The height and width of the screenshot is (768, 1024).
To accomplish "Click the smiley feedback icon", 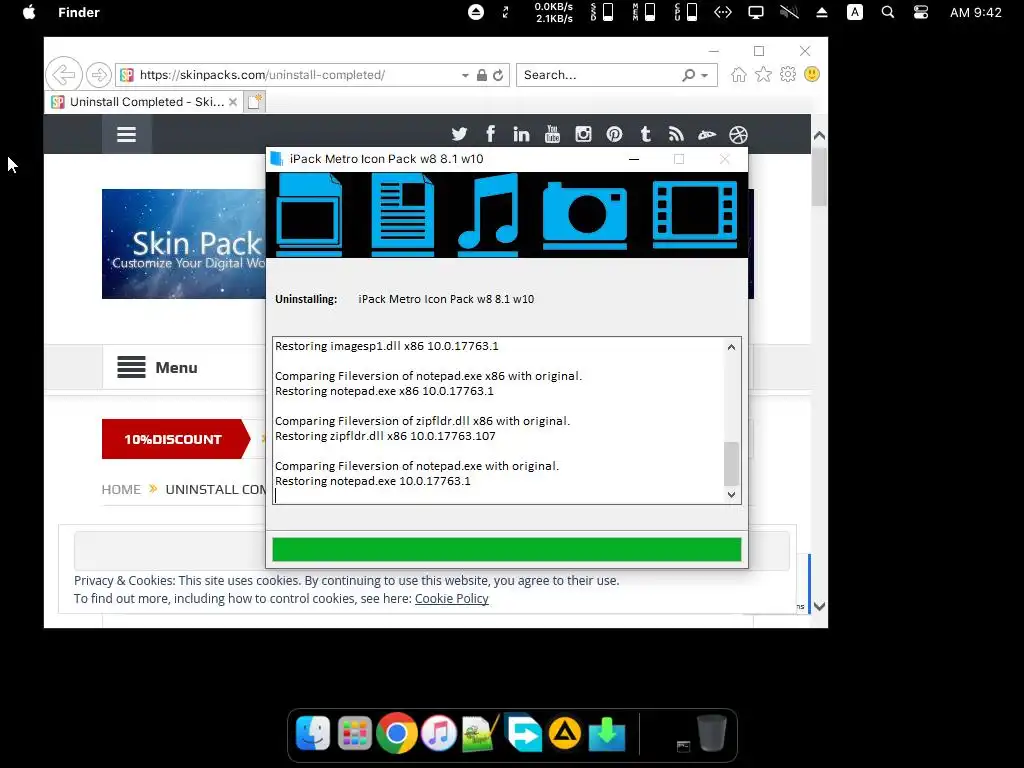I will [812, 74].
